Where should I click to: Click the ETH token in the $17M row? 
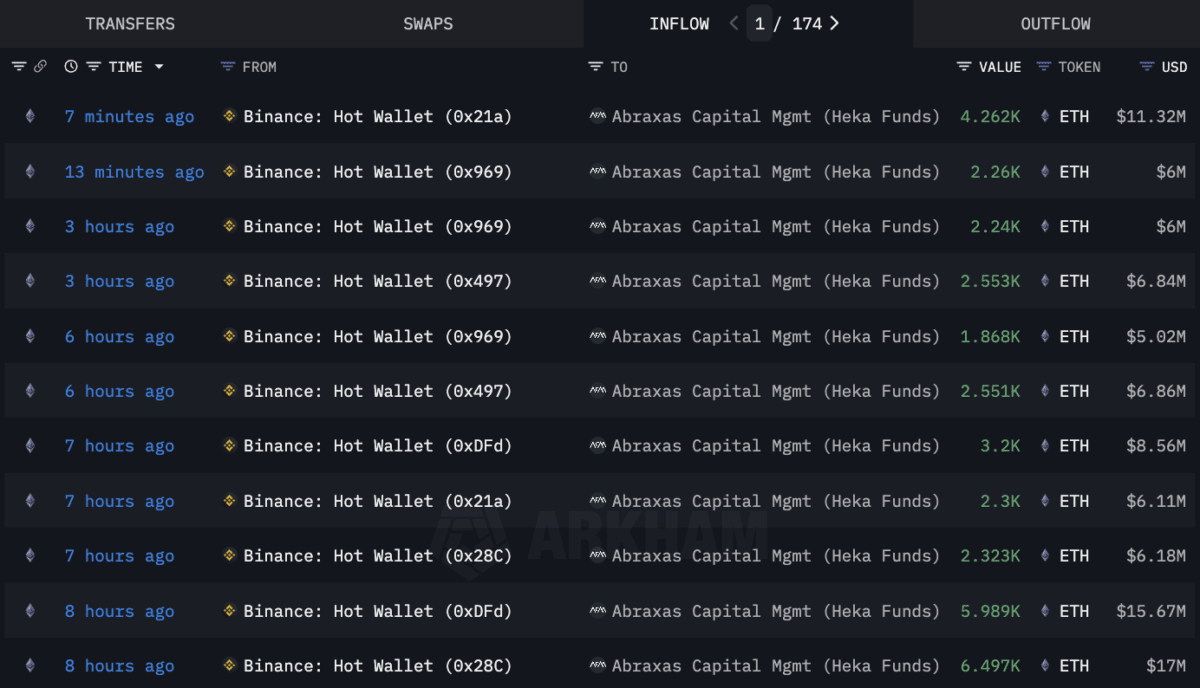pyautogui.click(x=1073, y=666)
